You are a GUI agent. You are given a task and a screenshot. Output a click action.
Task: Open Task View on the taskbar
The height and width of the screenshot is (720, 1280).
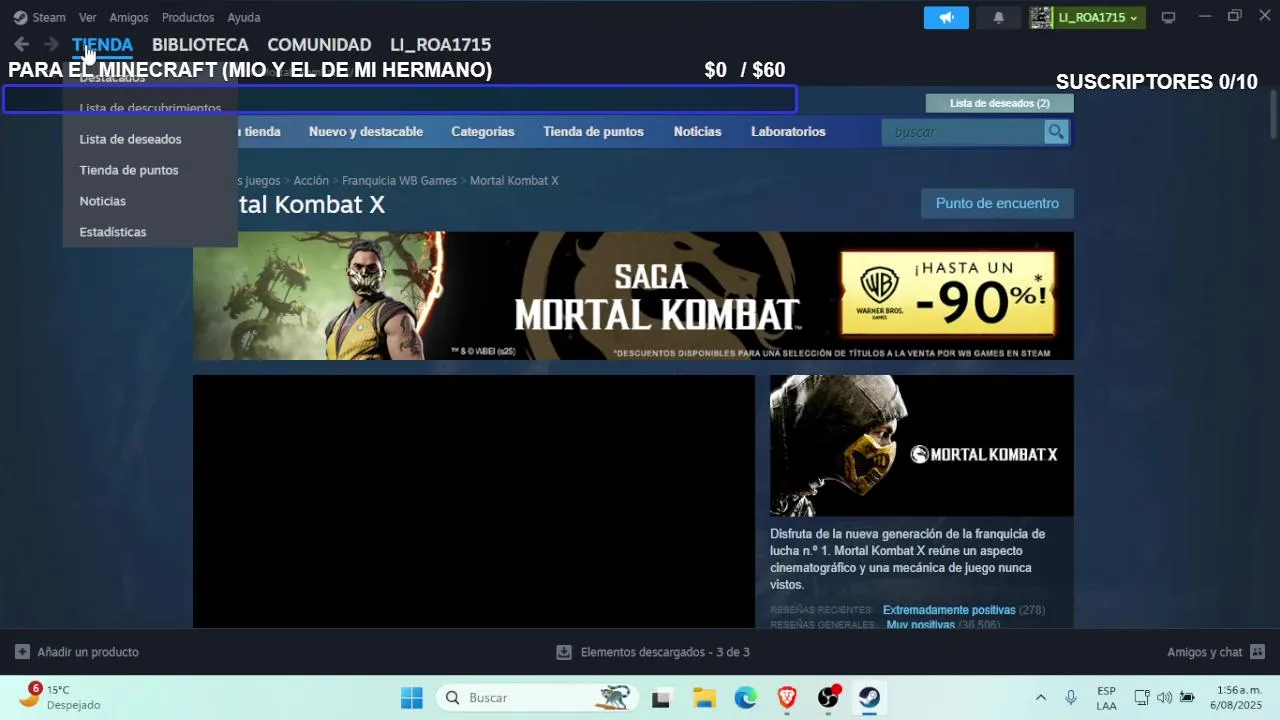point(661,698)
